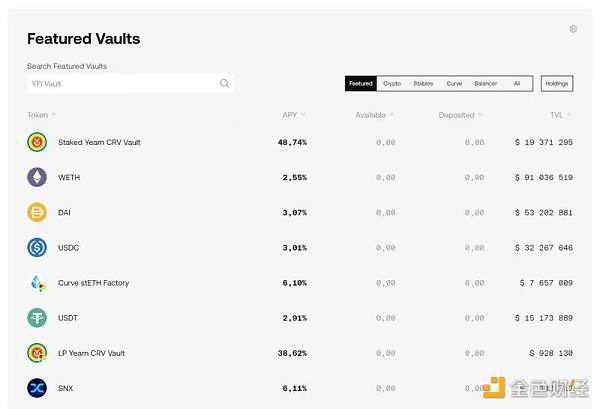Switch to the Crypto filter tab
600x409 pixels.
[x=392, y=84]
